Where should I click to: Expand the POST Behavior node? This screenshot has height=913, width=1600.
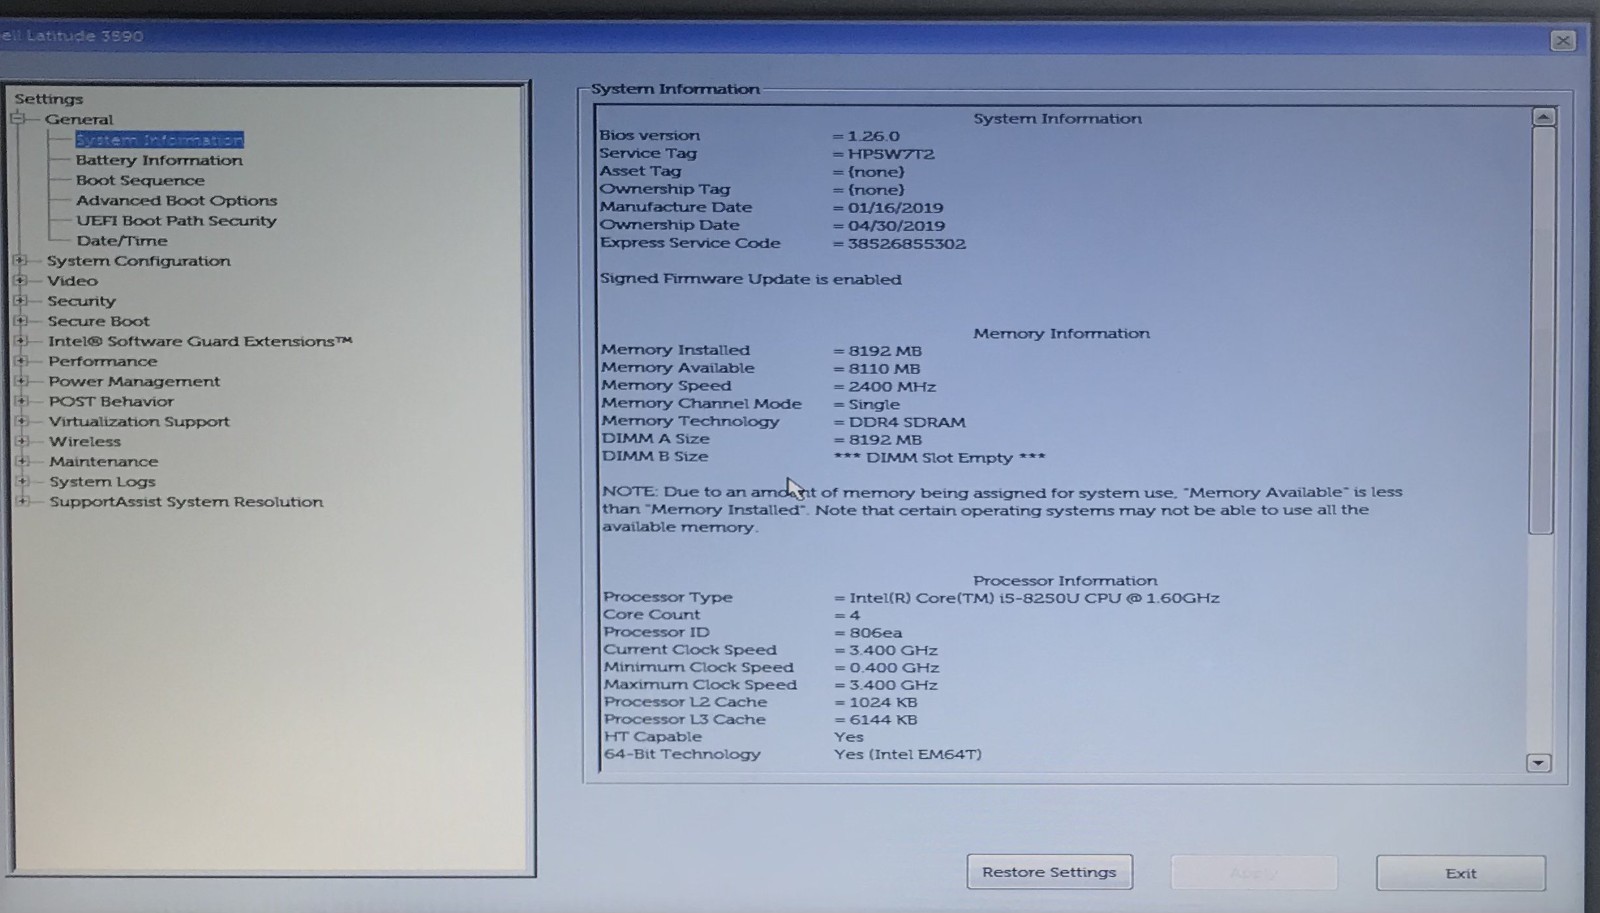[x=21, y=401]
